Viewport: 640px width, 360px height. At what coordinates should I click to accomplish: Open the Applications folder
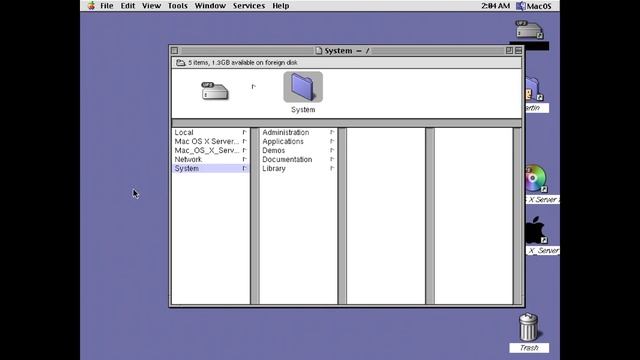(298, 141)
